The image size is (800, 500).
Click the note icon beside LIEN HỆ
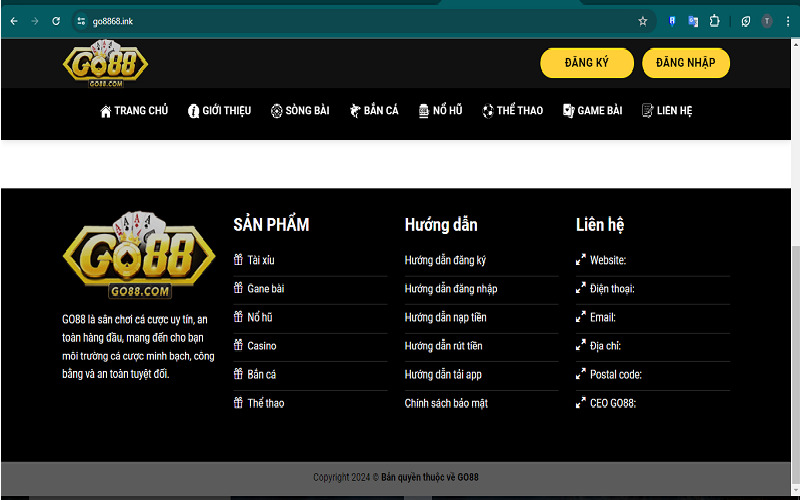point(647,111)
